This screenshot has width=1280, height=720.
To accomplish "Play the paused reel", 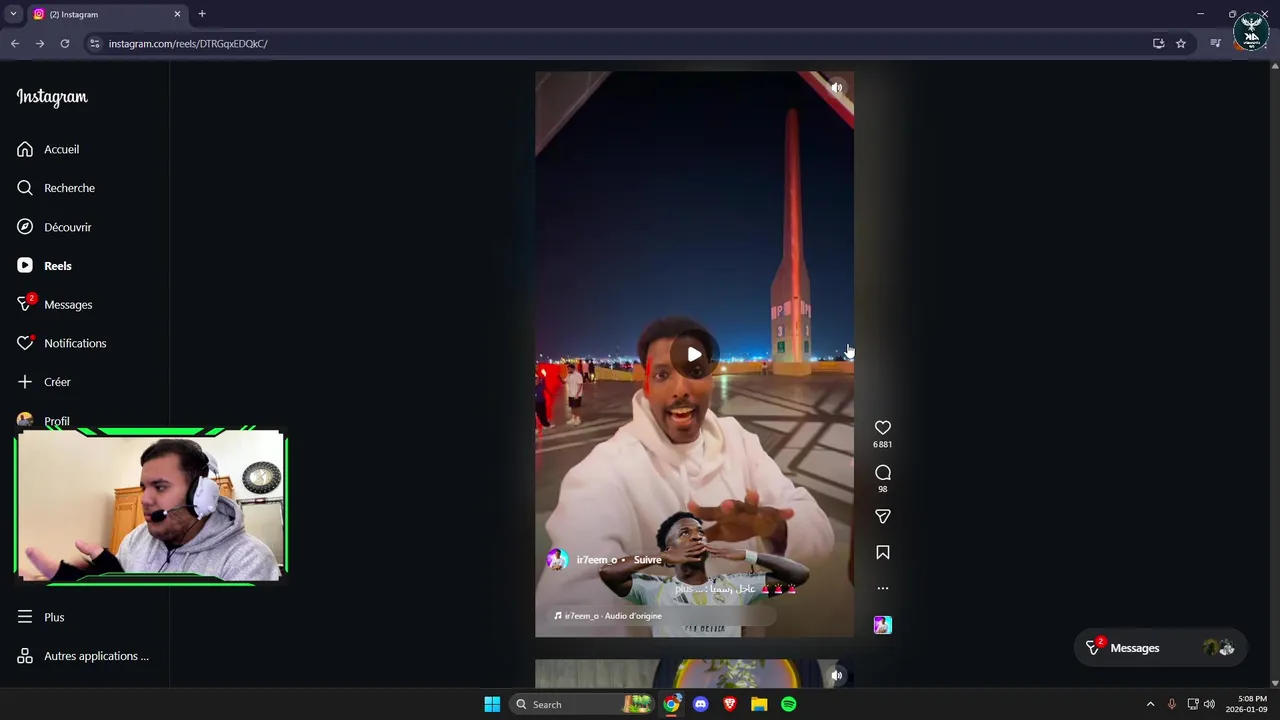I will tap(694, 354).
